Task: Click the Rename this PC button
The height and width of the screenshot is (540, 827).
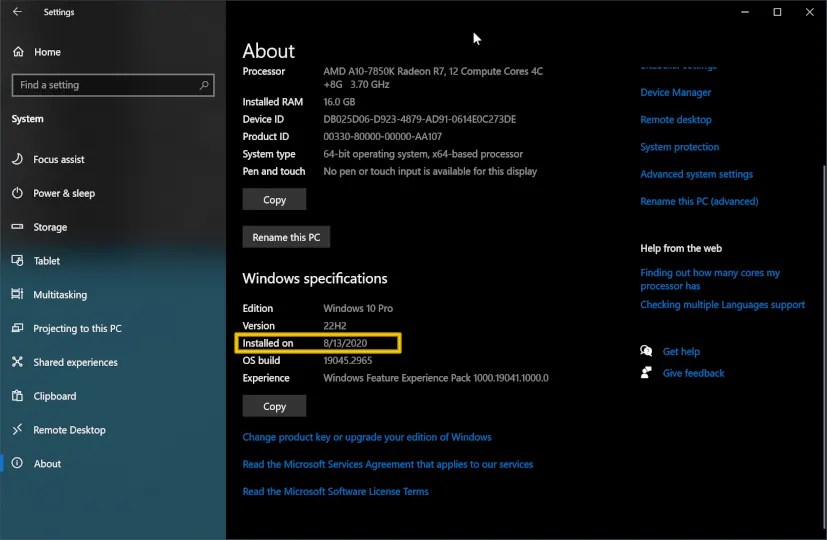Action: coord(286,237)
